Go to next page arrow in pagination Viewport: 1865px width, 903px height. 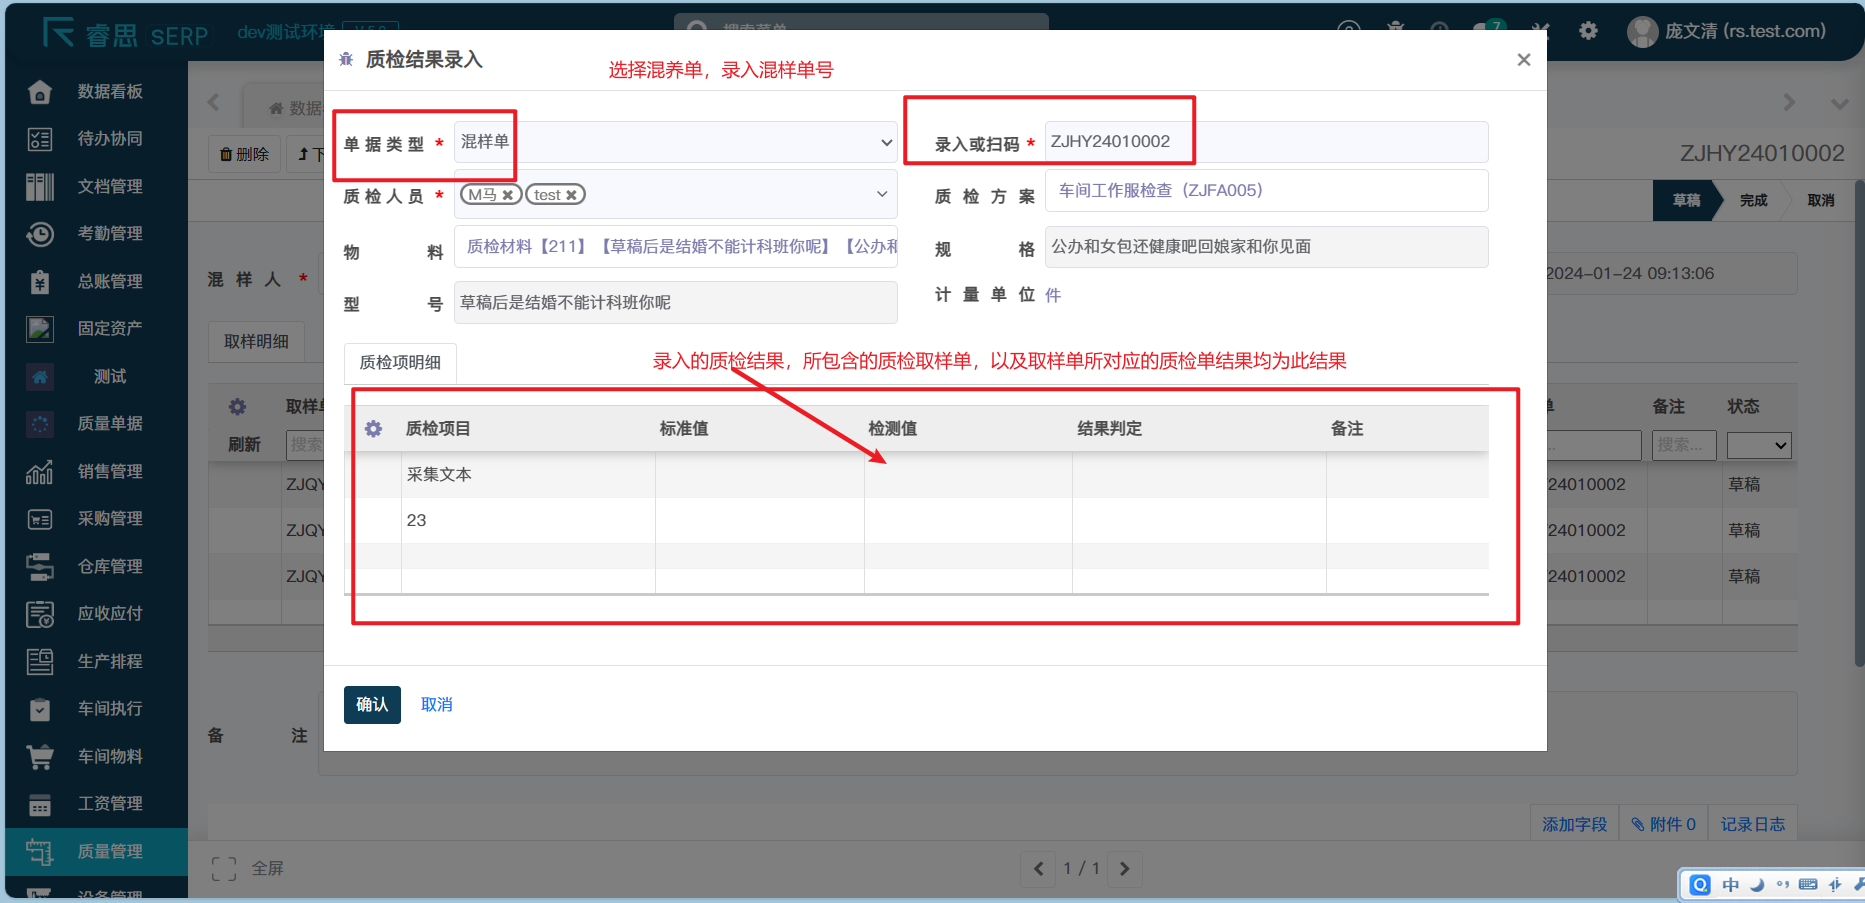[1124, 868]
